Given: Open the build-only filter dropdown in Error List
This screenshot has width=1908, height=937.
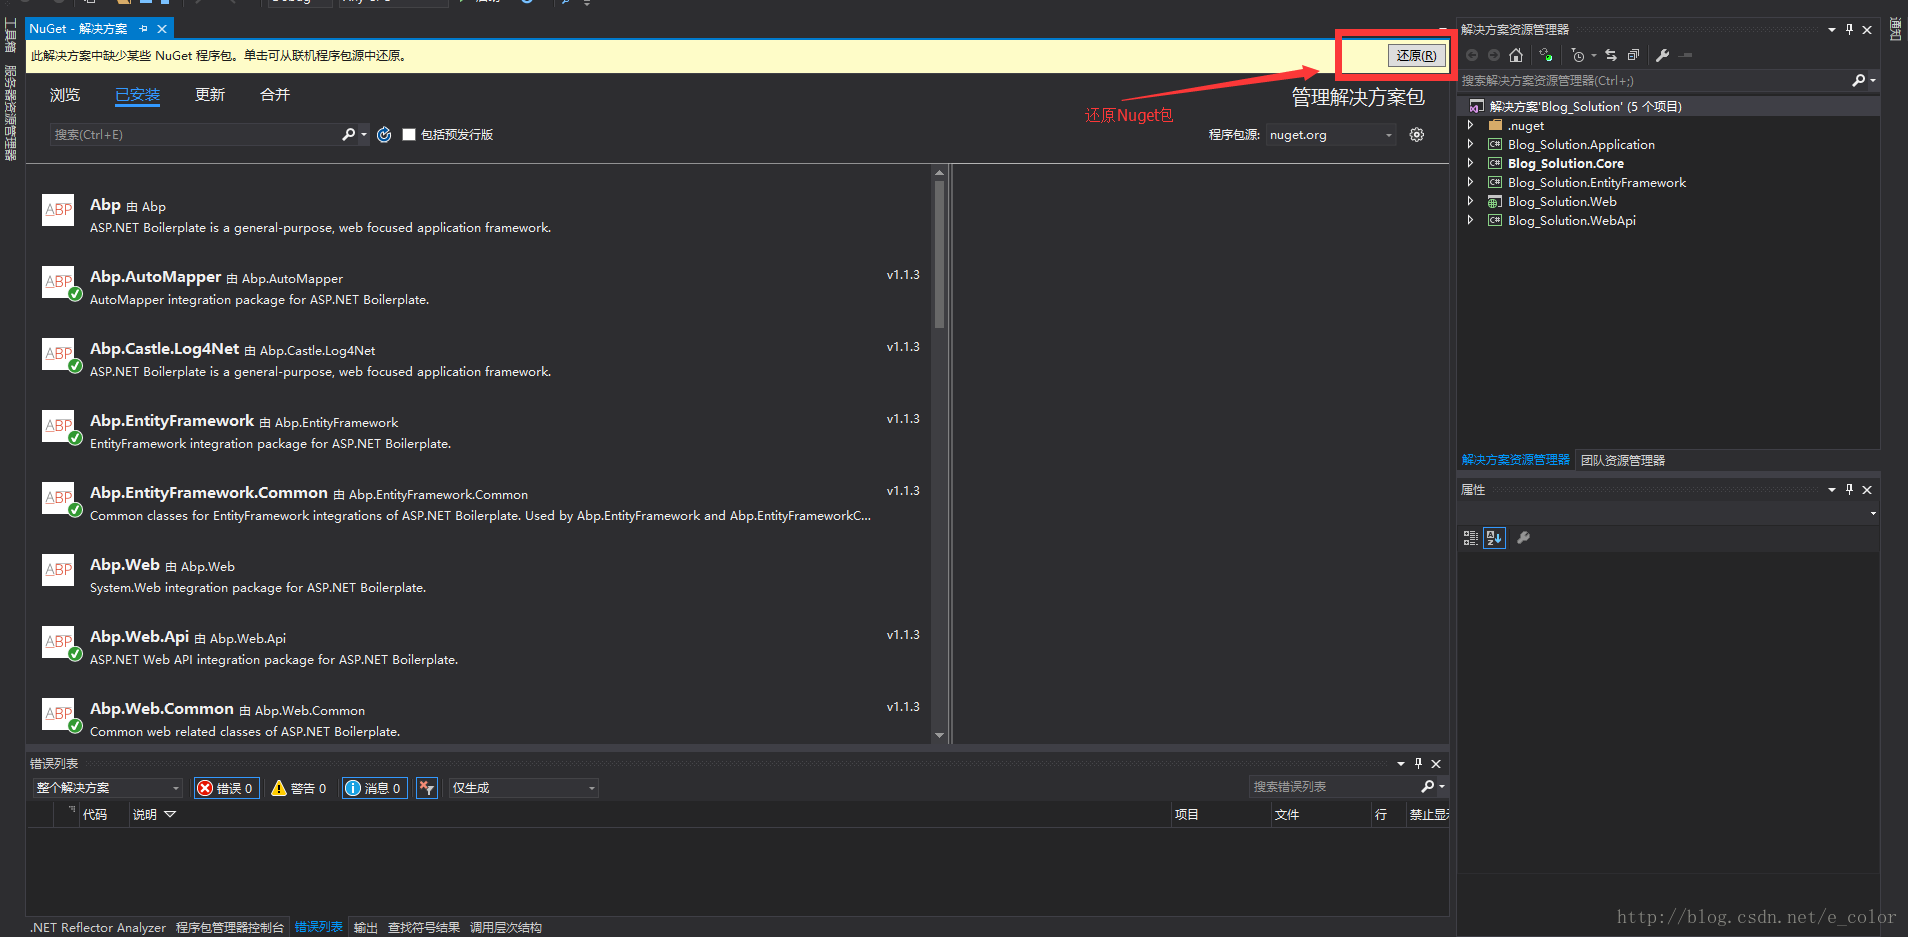Looking at the screenshot, I should pos(523,788).
